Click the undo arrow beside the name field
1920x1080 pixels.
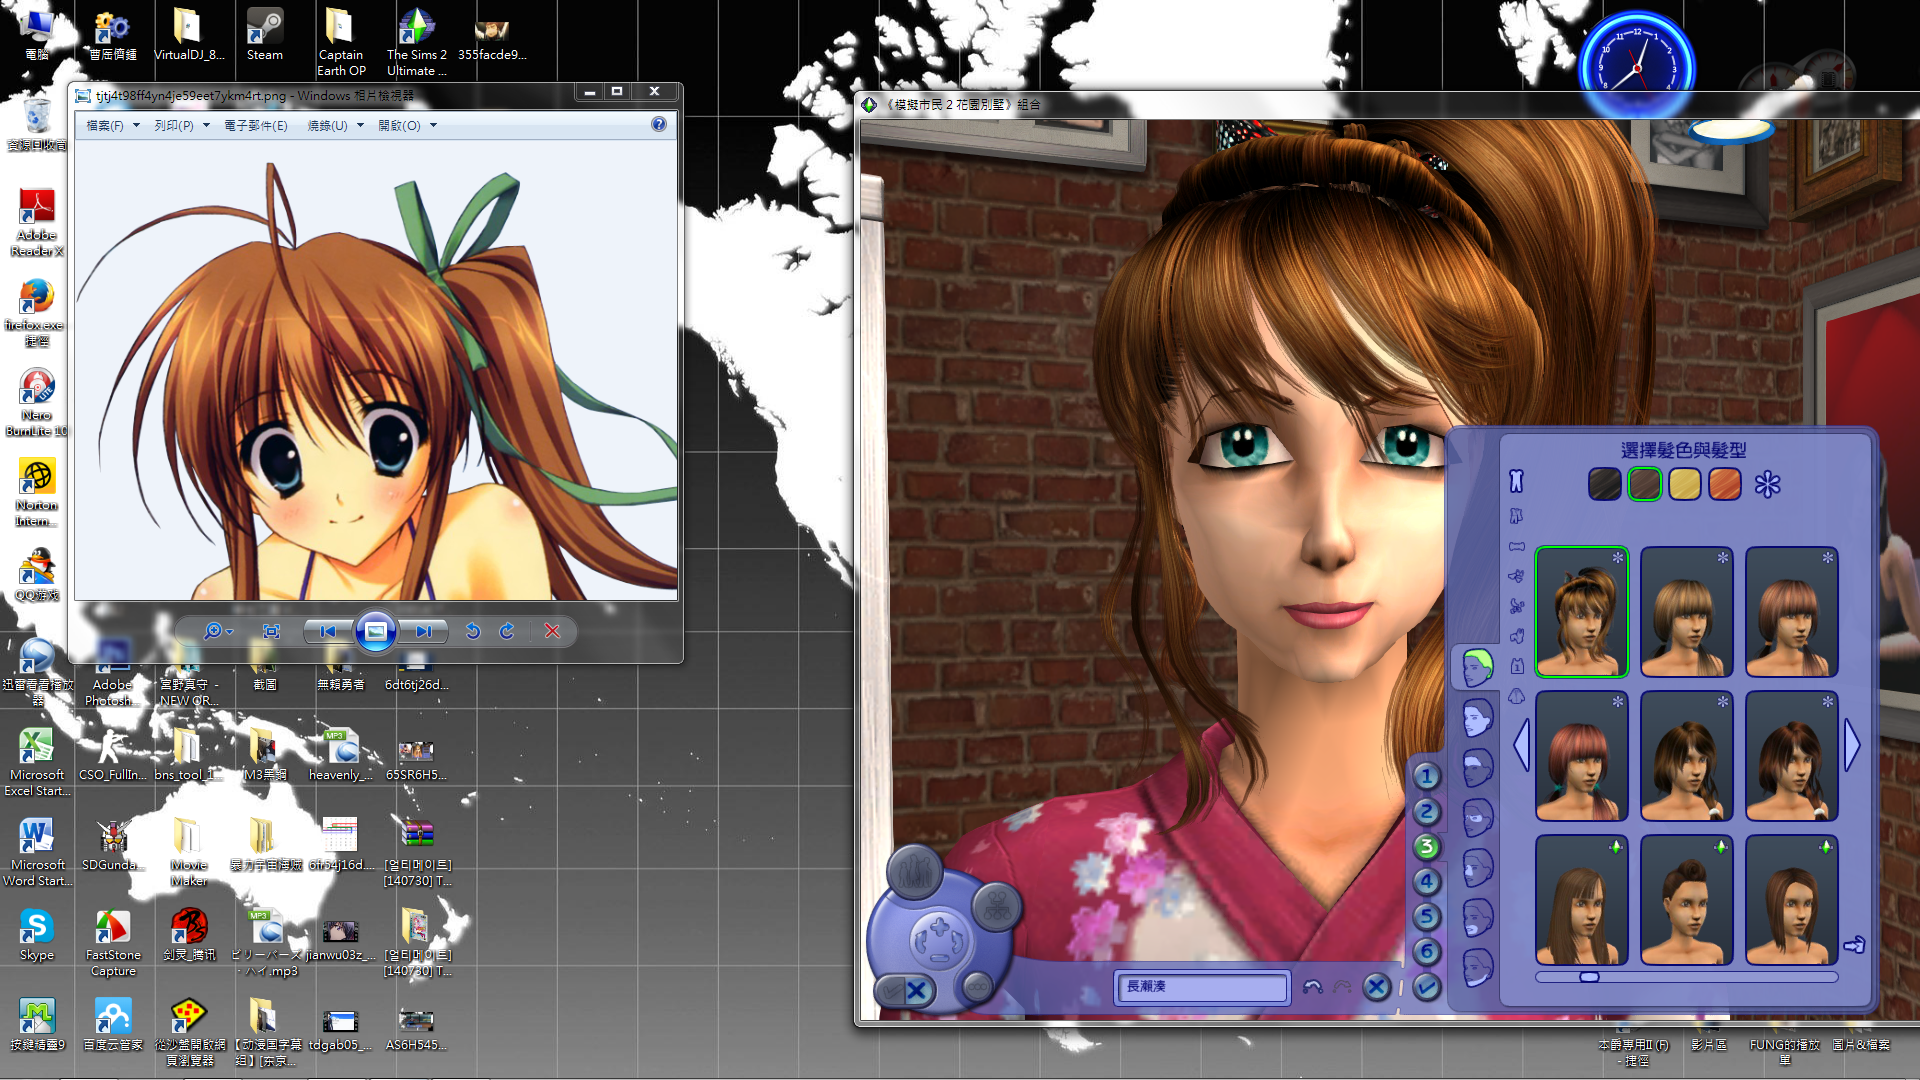1312,987
